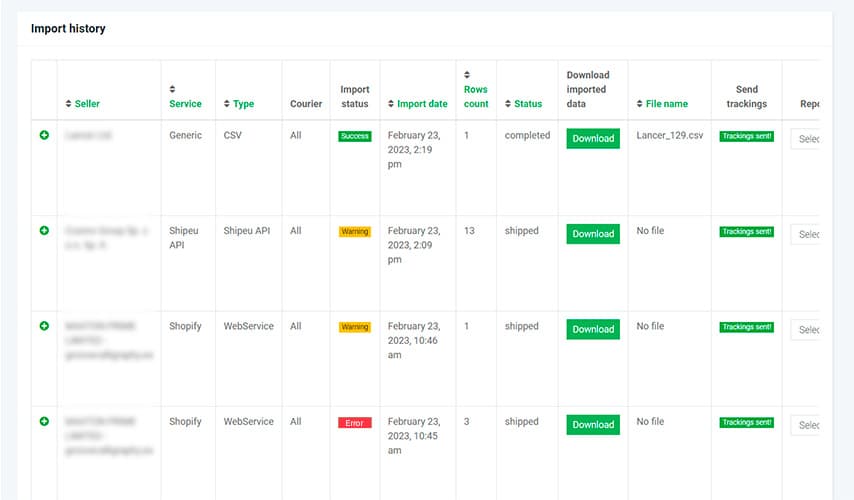Click 'No file' in Shipeu API row
The width and height of the screenshot is (854, 500).
650,230
